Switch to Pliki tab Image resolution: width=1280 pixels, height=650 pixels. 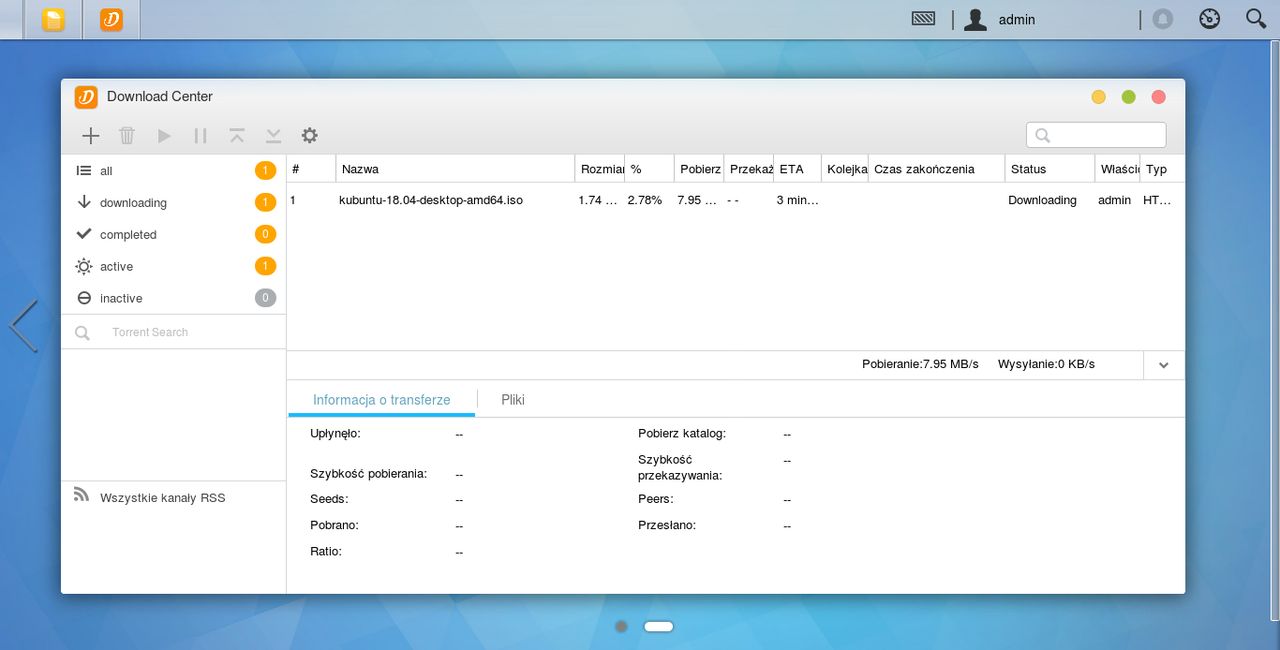pyautogui.click(x=513, y=399)
